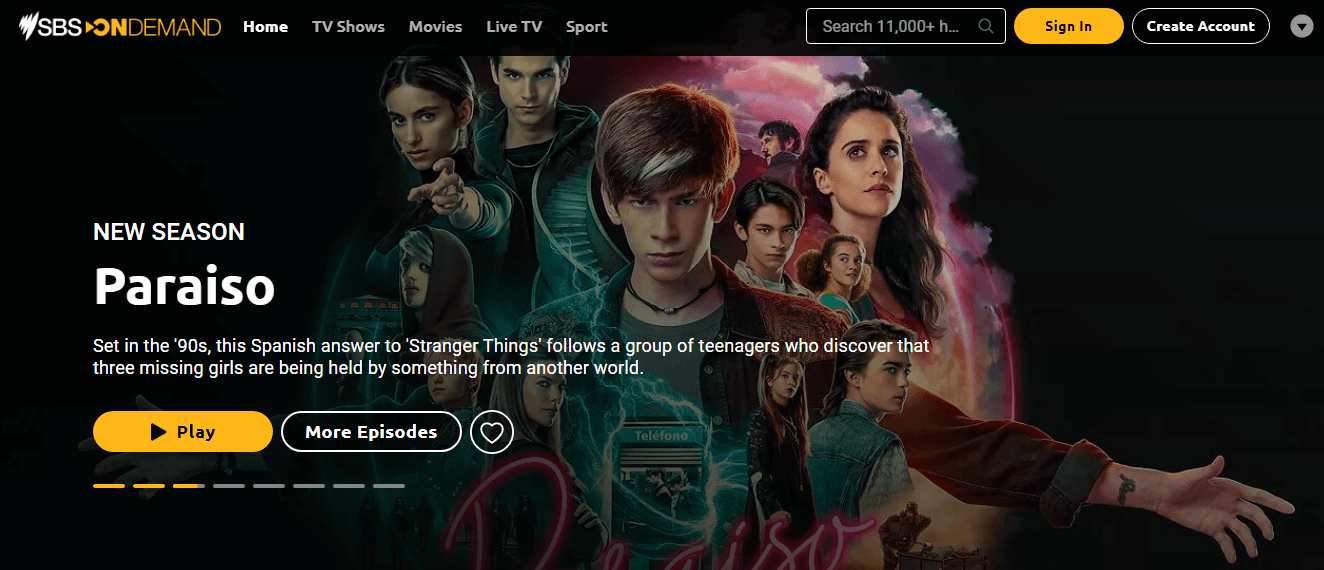Focus the Search 11,000+ hours field
Screen dimensions: 1324x570
tap(905, 26)
